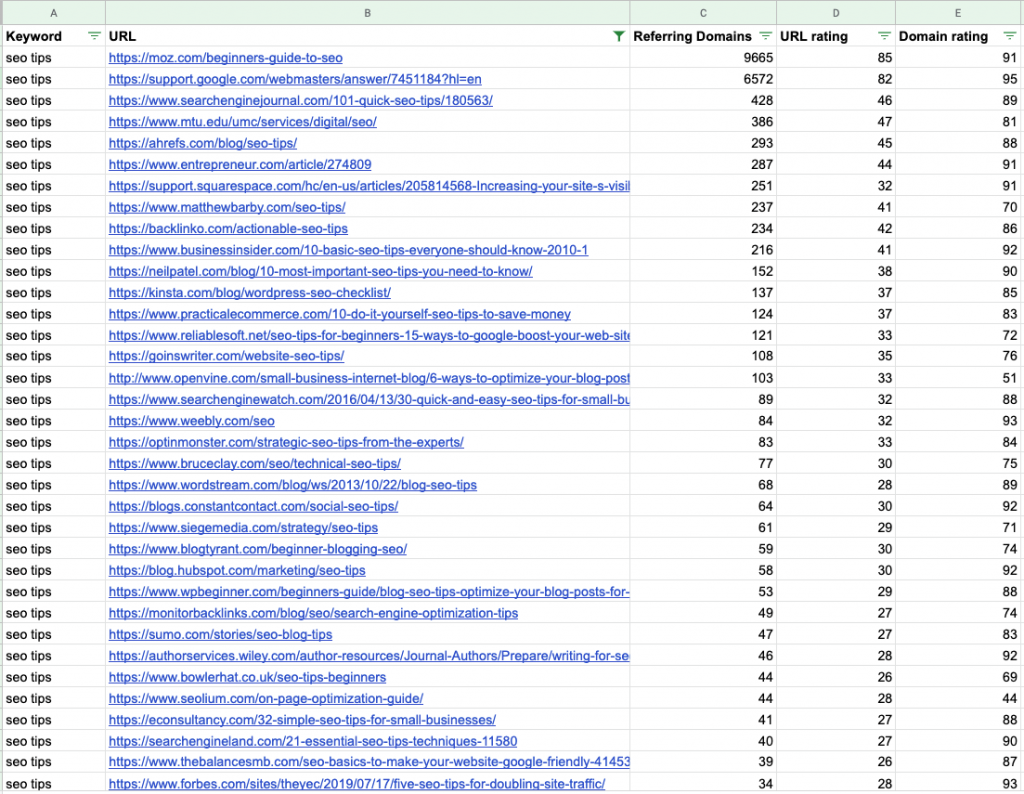
Task: Open the entrepreneur.com article 274809 link
Action: point(240,165)
